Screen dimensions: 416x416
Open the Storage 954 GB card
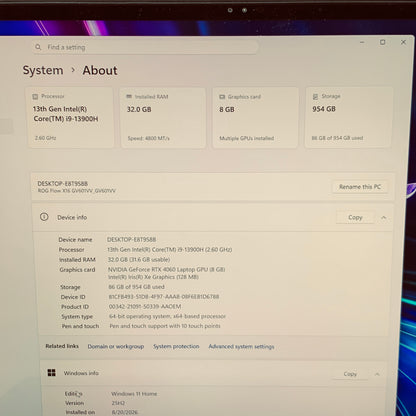tap(348, 117)
